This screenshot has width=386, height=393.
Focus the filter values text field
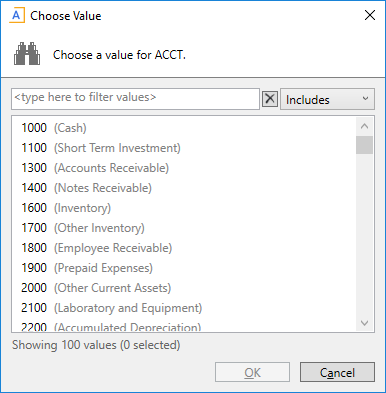[135, 99]
